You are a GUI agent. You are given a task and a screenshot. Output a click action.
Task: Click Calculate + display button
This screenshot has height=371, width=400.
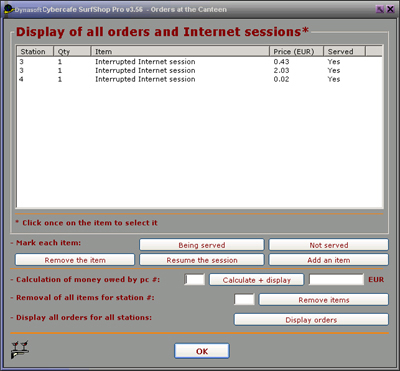[257, 280]
